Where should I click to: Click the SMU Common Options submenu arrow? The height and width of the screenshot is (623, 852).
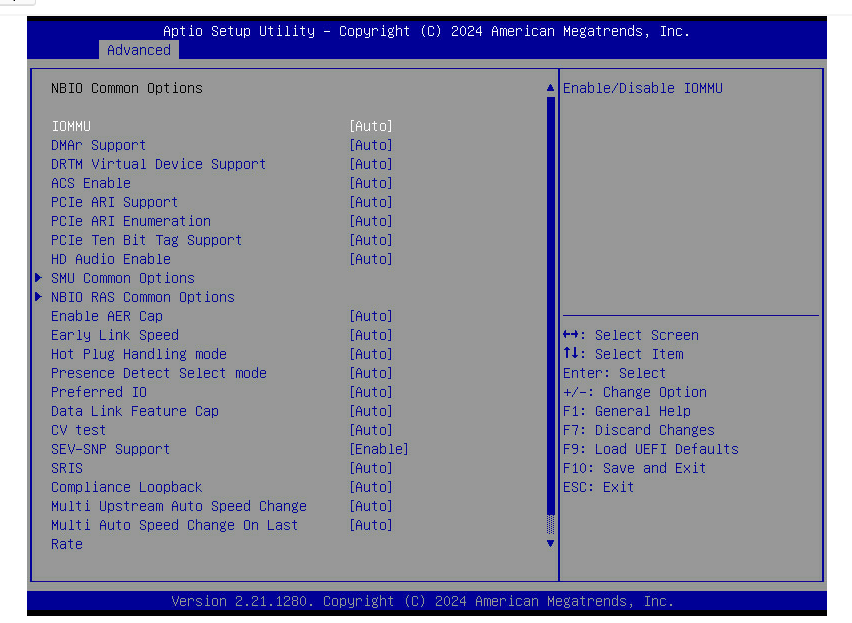[39, 278]
